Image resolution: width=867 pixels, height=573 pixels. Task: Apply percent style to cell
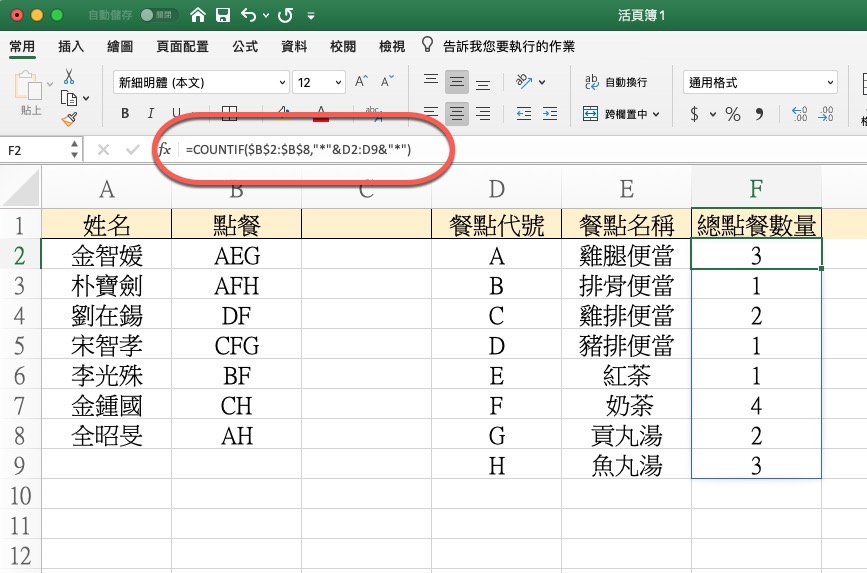click(733, 114)
